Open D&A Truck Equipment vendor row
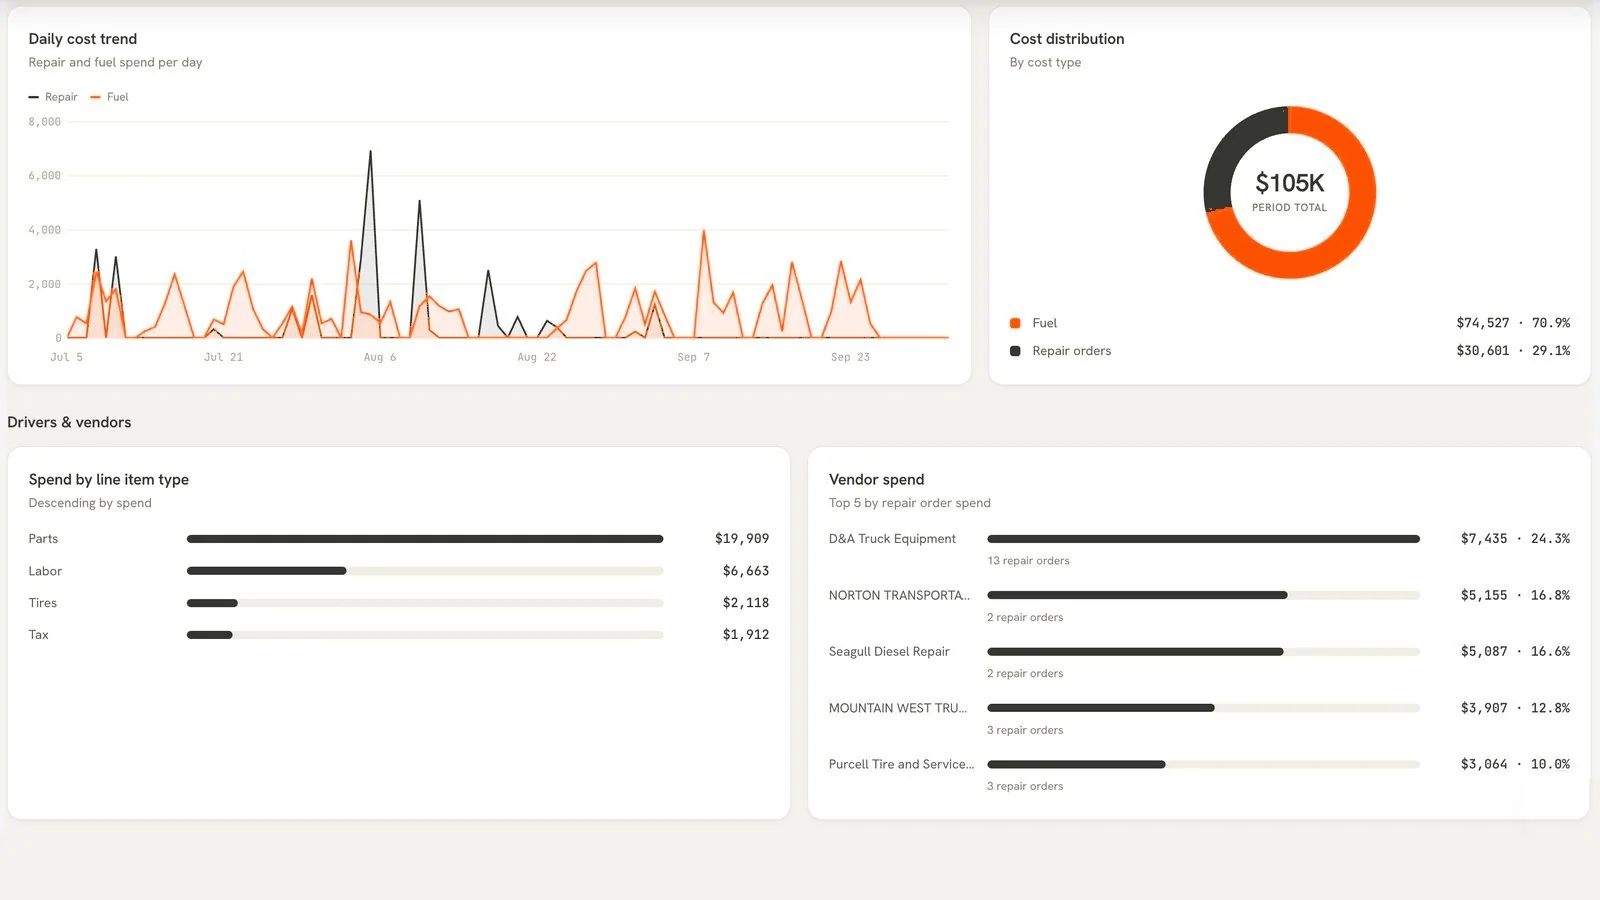This screenshot has height=900, width=1600. coord(1199,549)
